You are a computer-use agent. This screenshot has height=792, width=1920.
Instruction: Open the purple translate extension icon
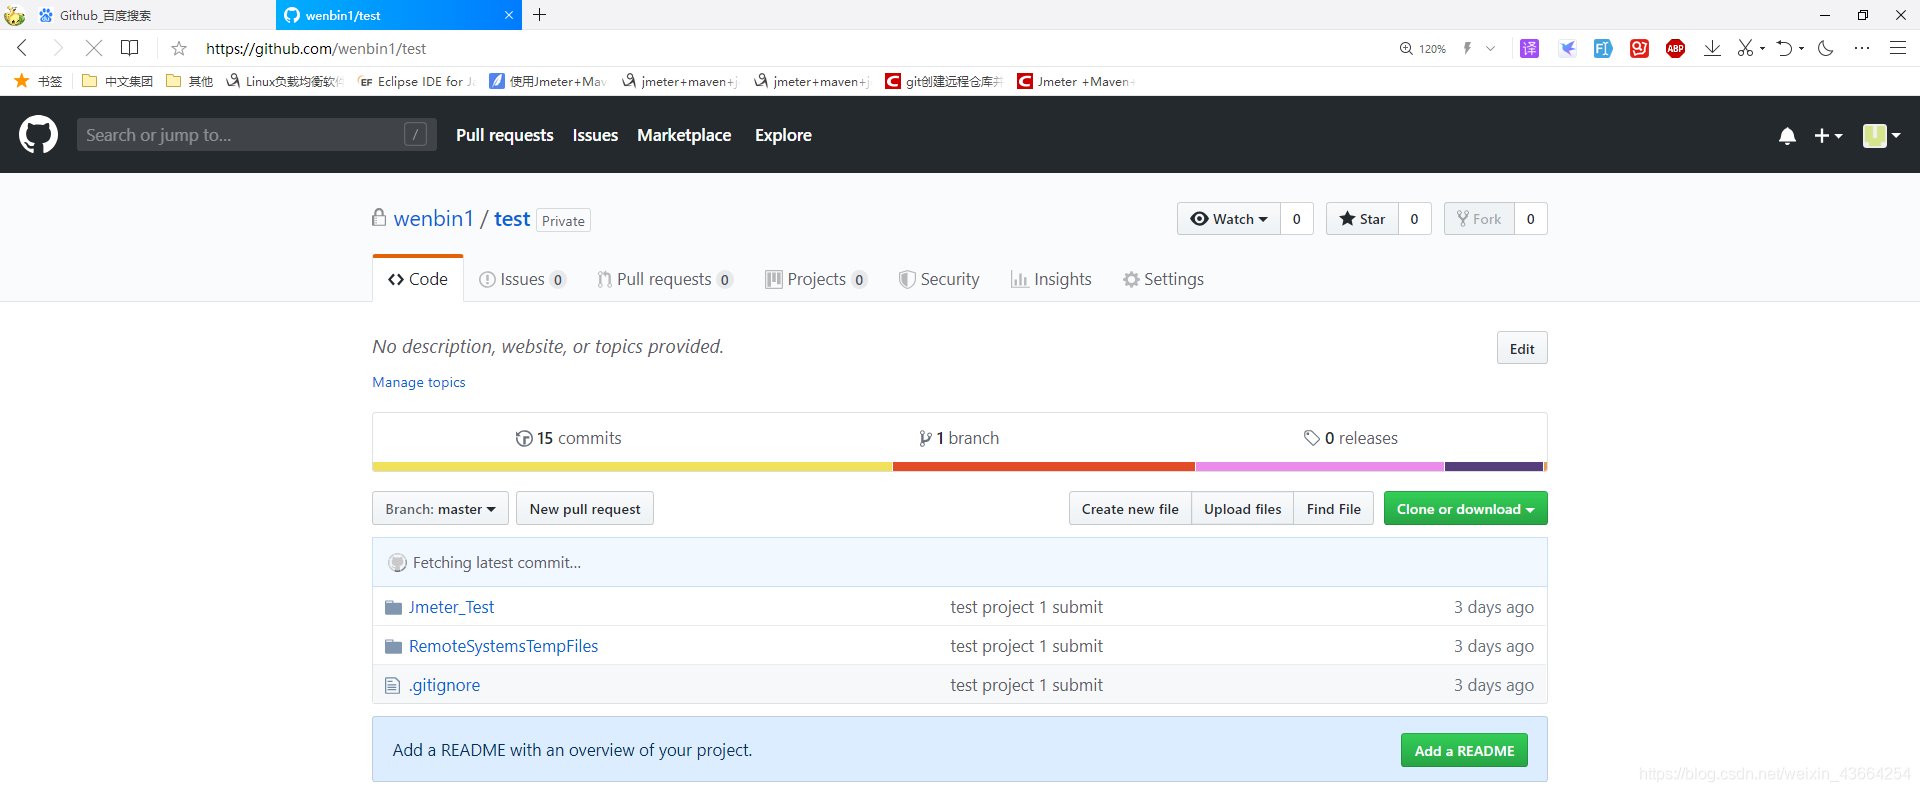coord(1529,48)
